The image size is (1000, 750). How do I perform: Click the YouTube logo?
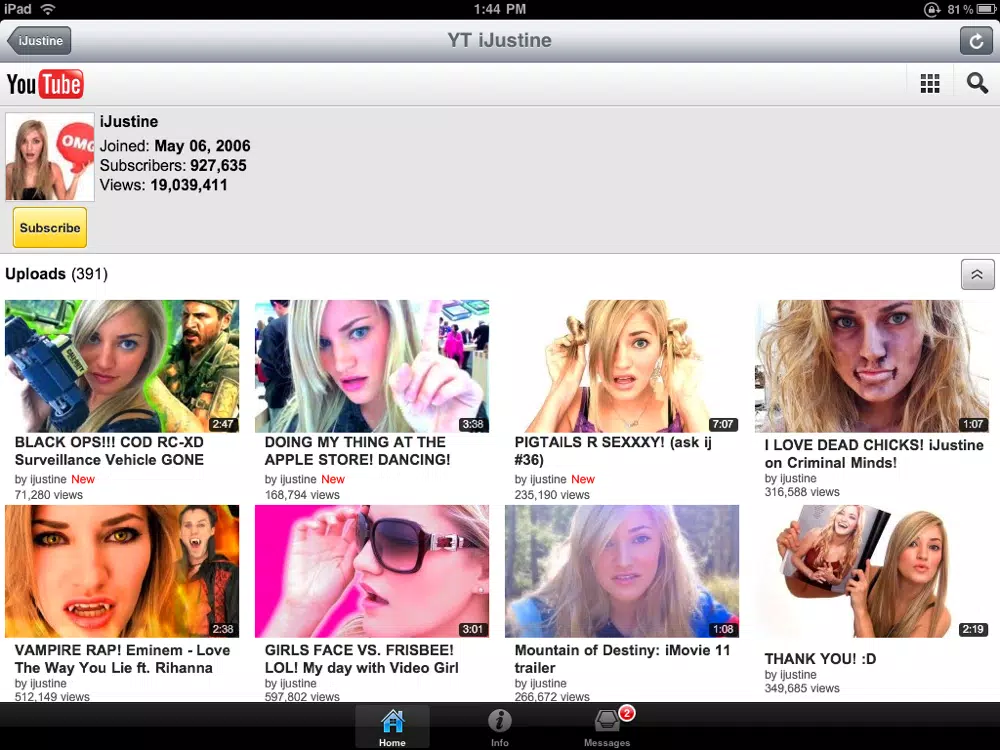point(45,84)
